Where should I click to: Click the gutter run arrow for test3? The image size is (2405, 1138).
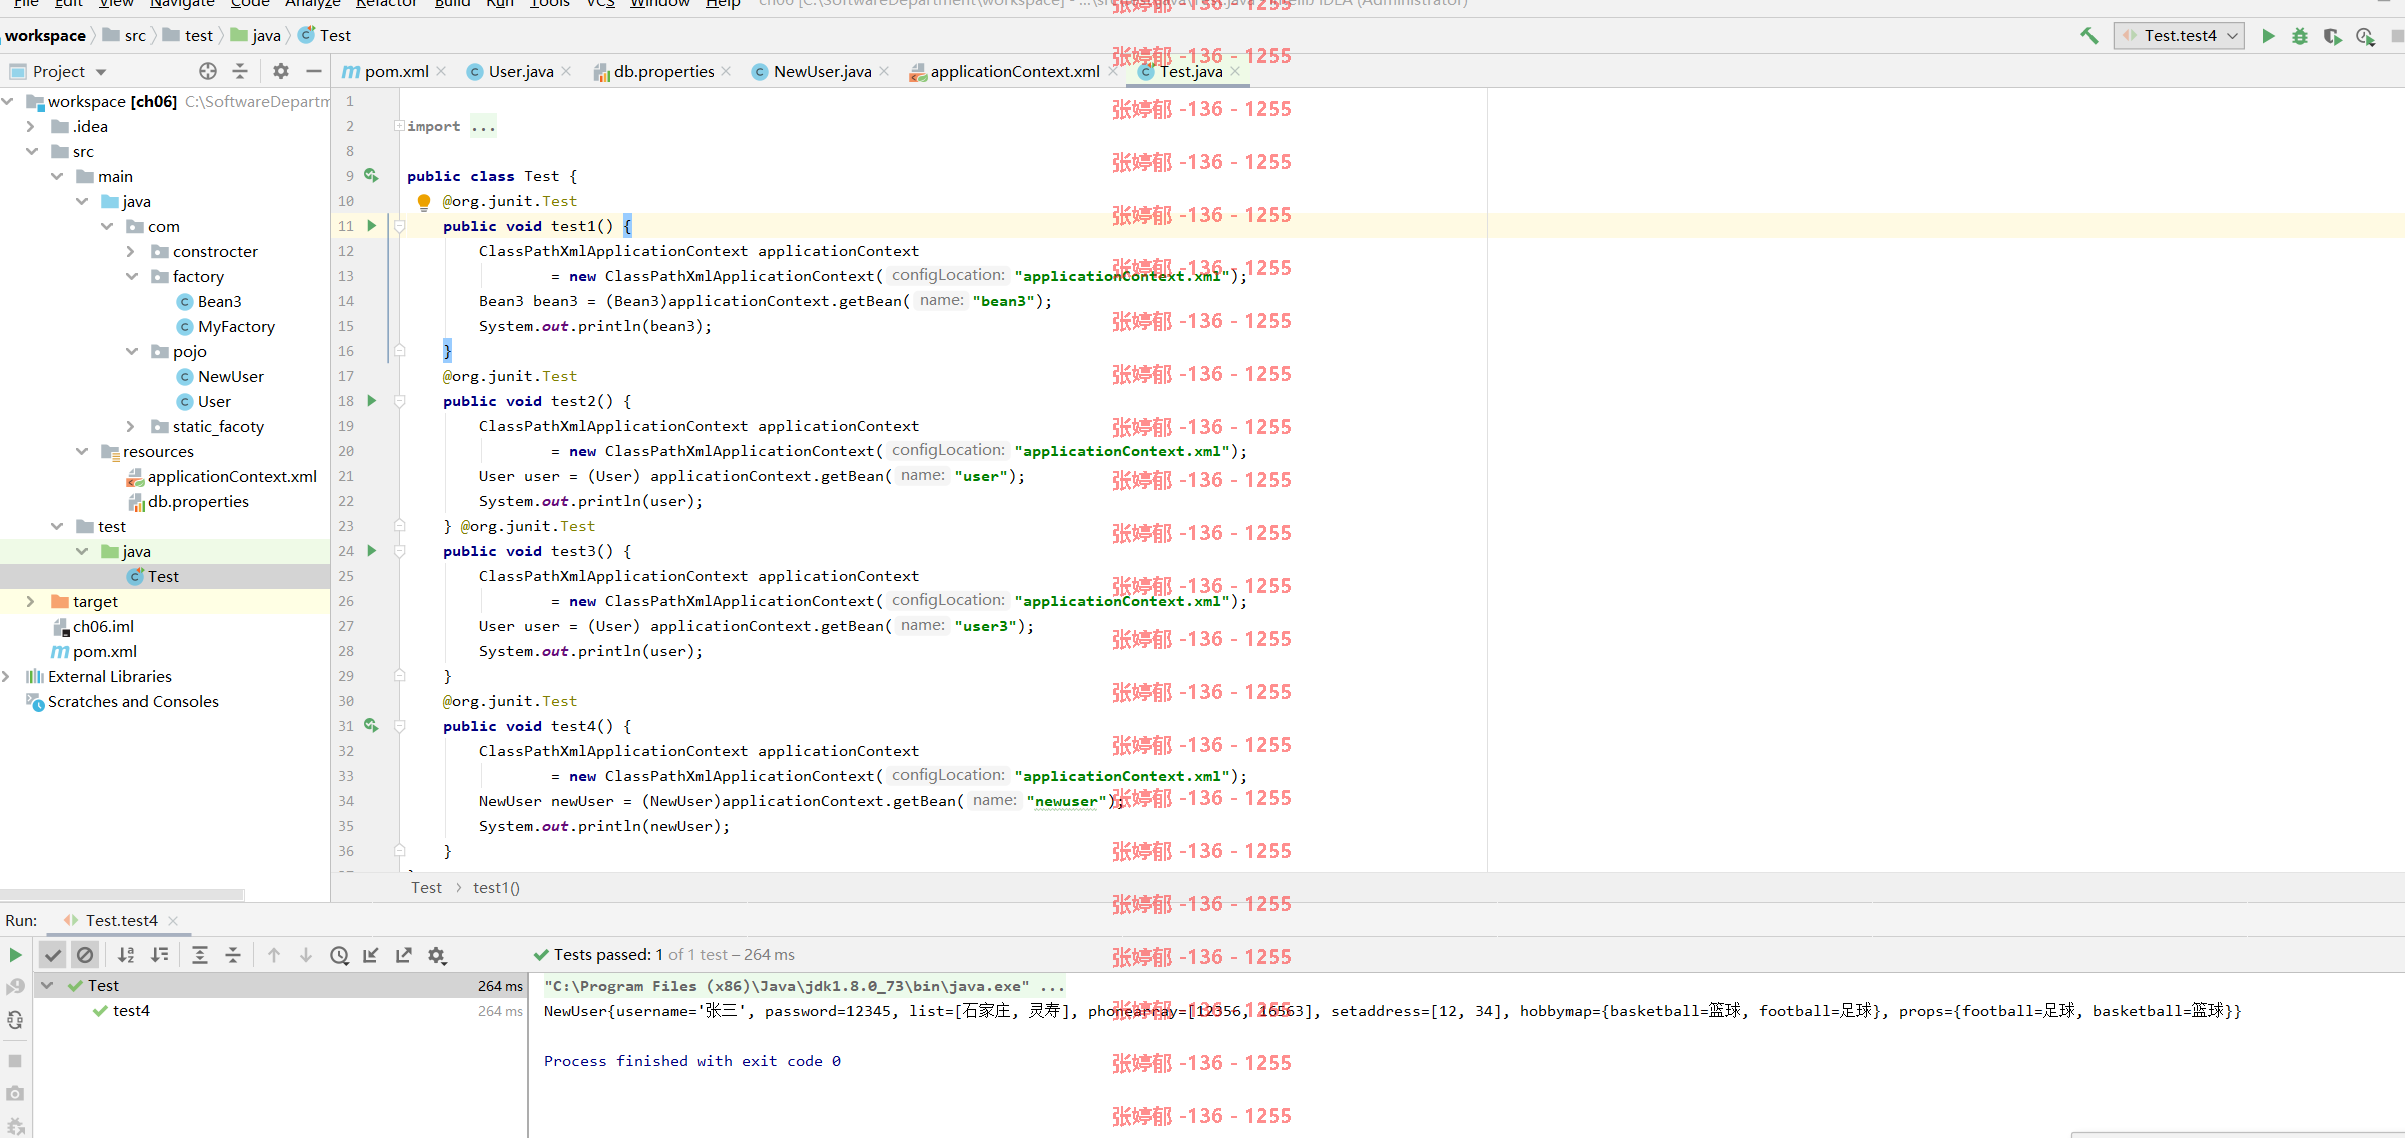pyautogui.click(x=372, y=551)
